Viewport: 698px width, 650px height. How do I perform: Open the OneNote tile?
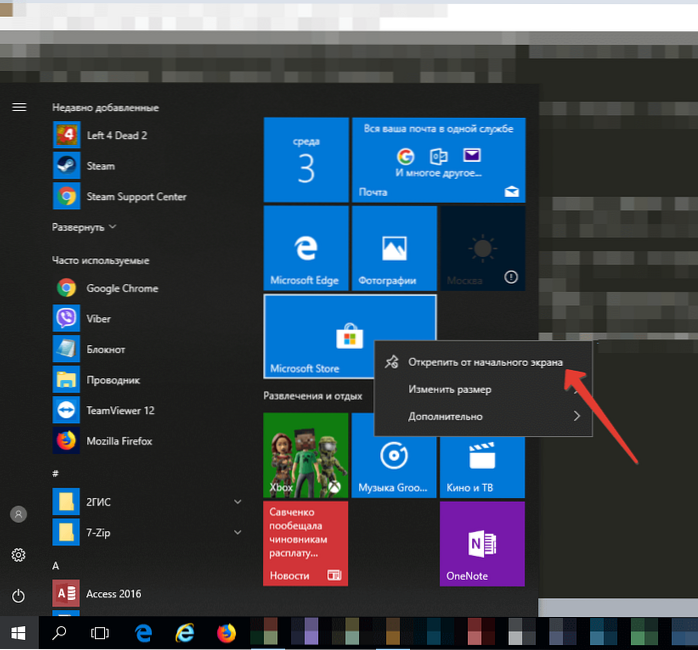coord(482,543)
